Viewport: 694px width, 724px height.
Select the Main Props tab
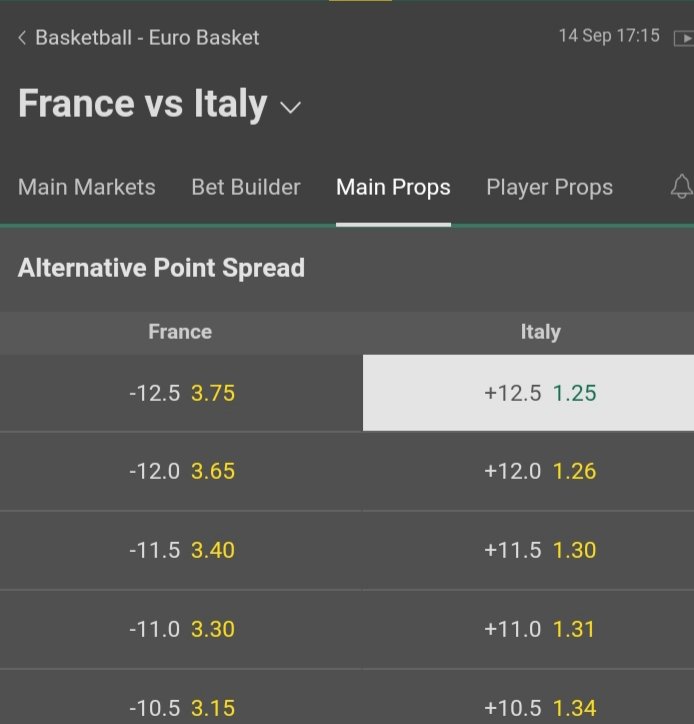(x=393, y=187)
